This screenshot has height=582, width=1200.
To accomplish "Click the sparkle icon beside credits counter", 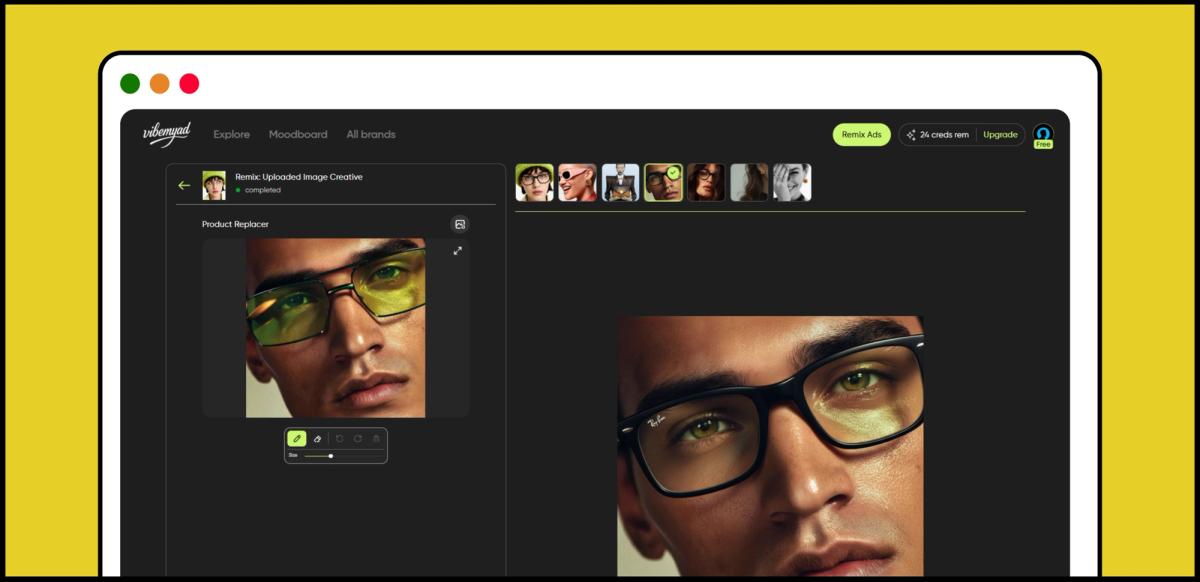I will (x=912, y=134).
